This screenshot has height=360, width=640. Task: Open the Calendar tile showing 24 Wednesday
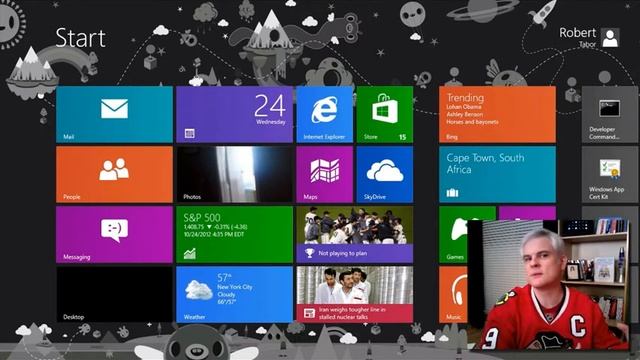(x=235, y=114)
